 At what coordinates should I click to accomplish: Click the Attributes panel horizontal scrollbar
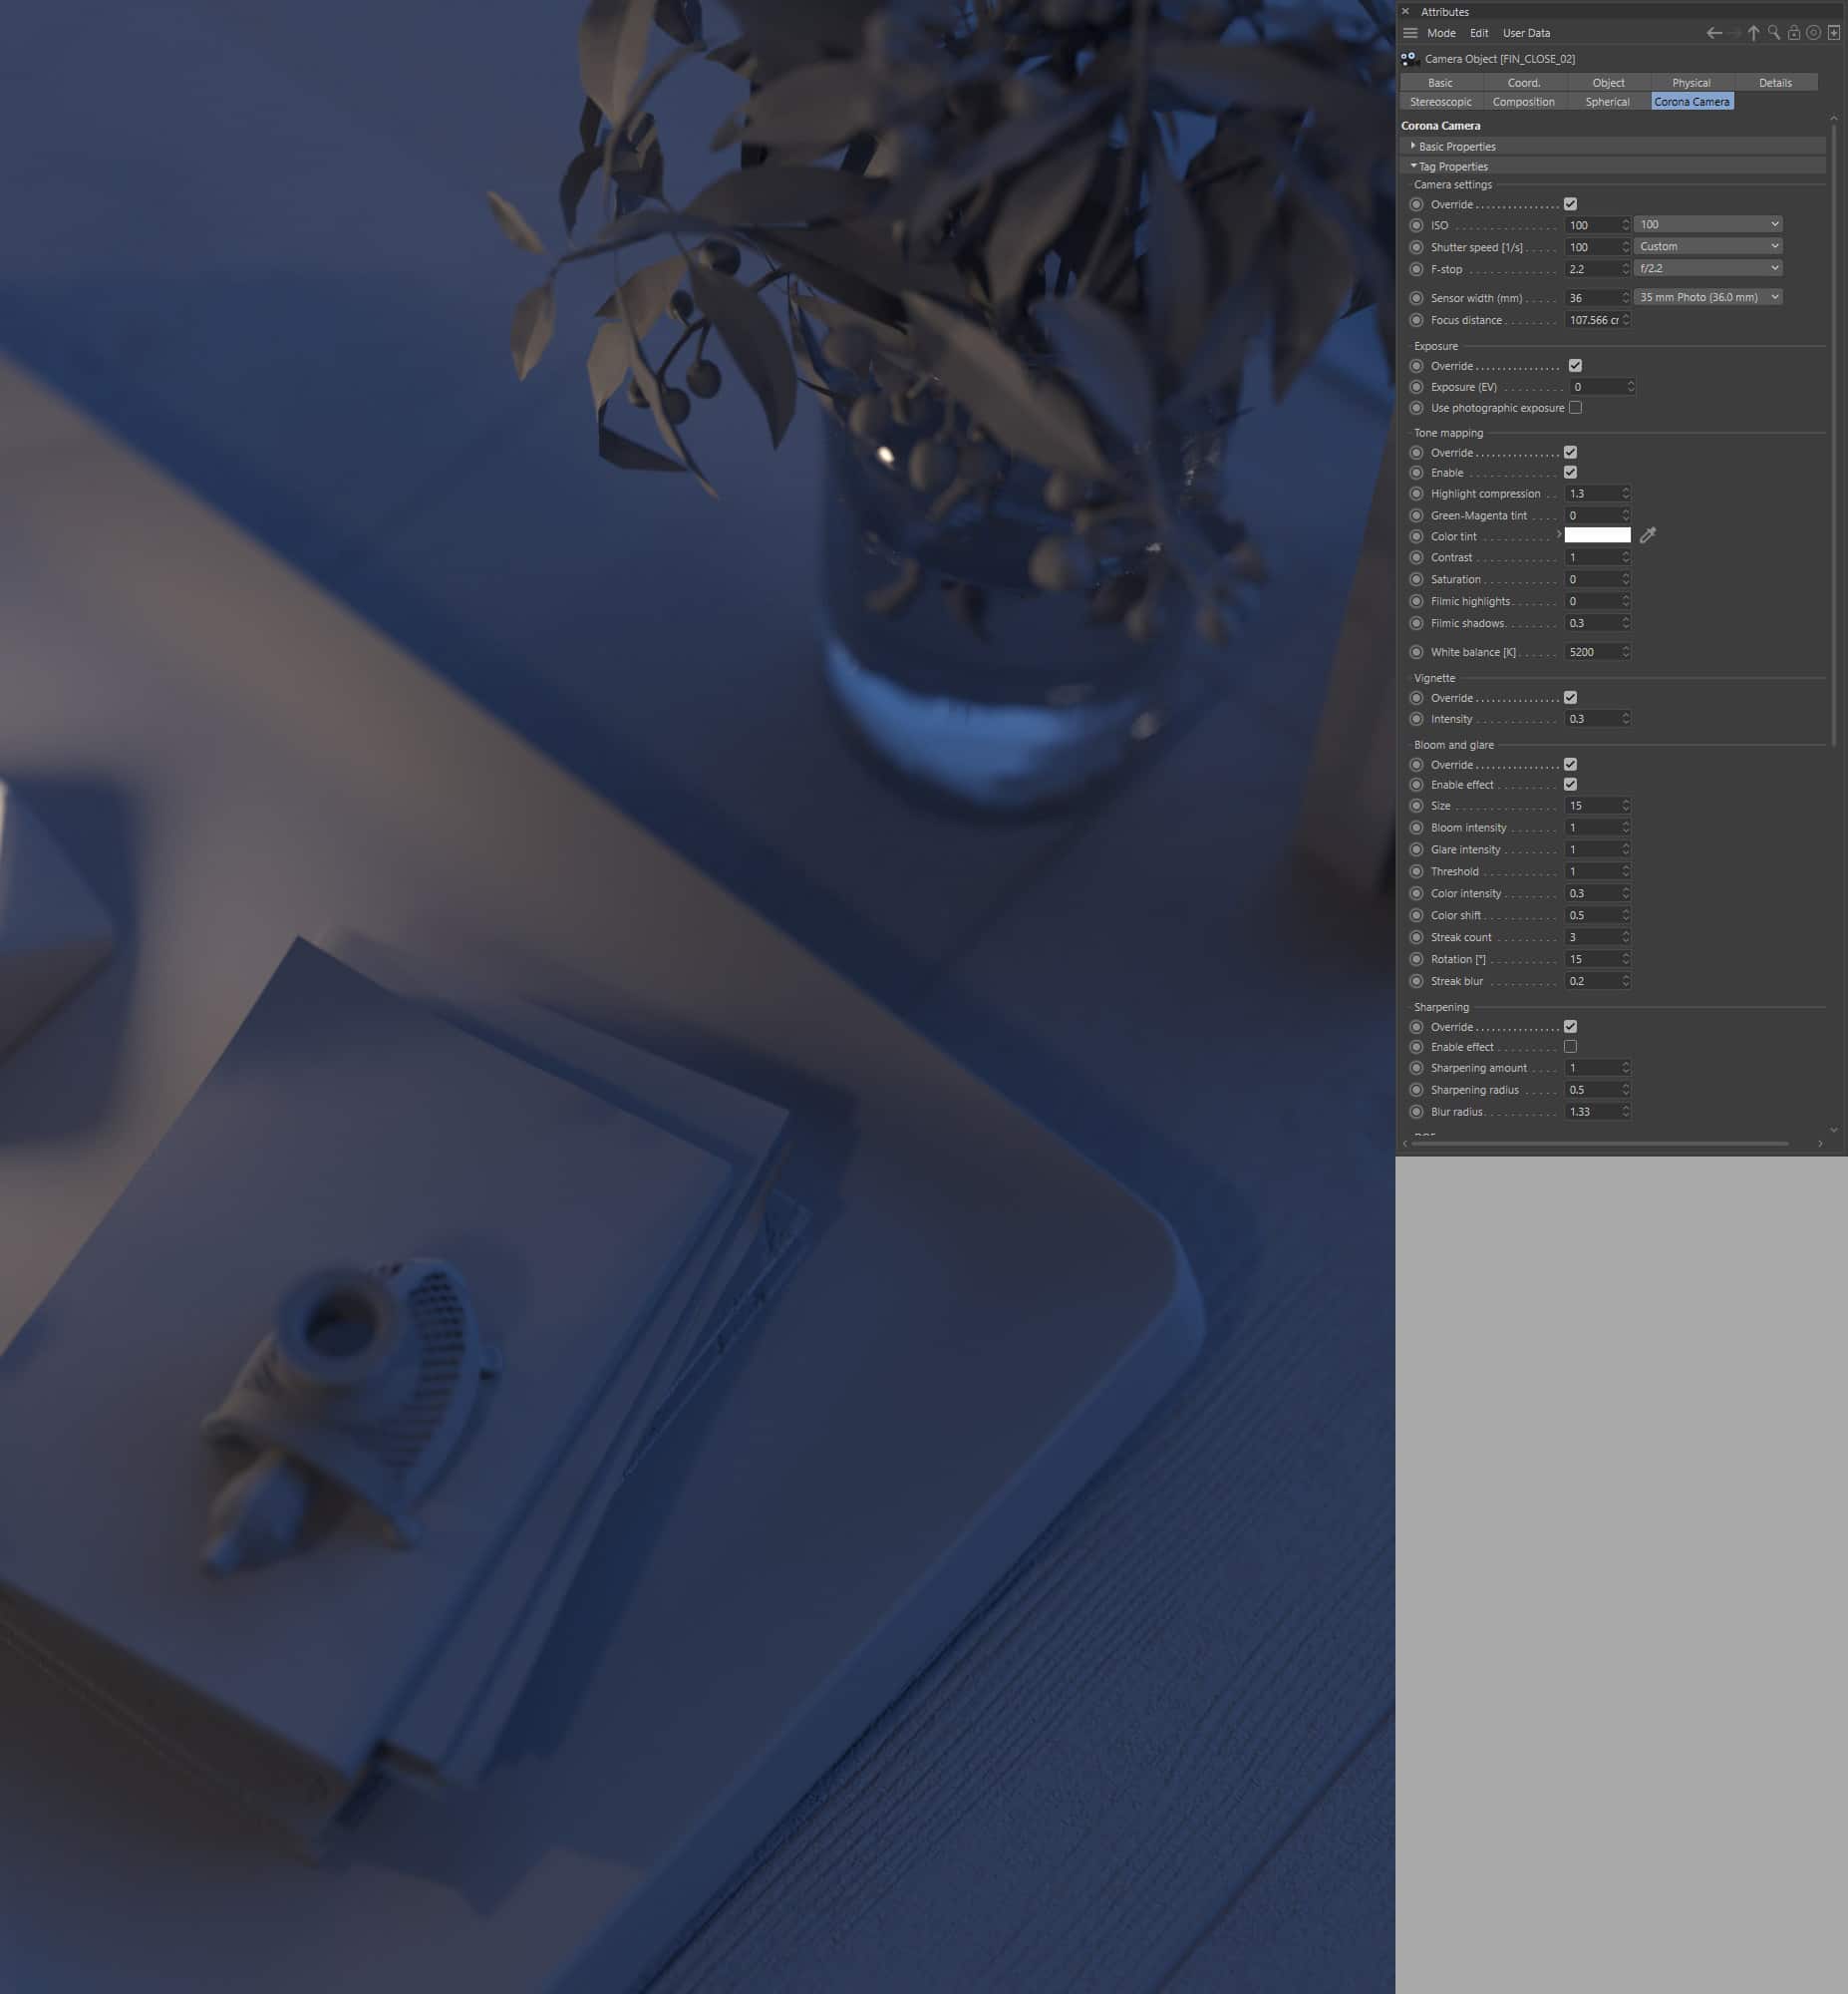(x=1599, y=1143)
